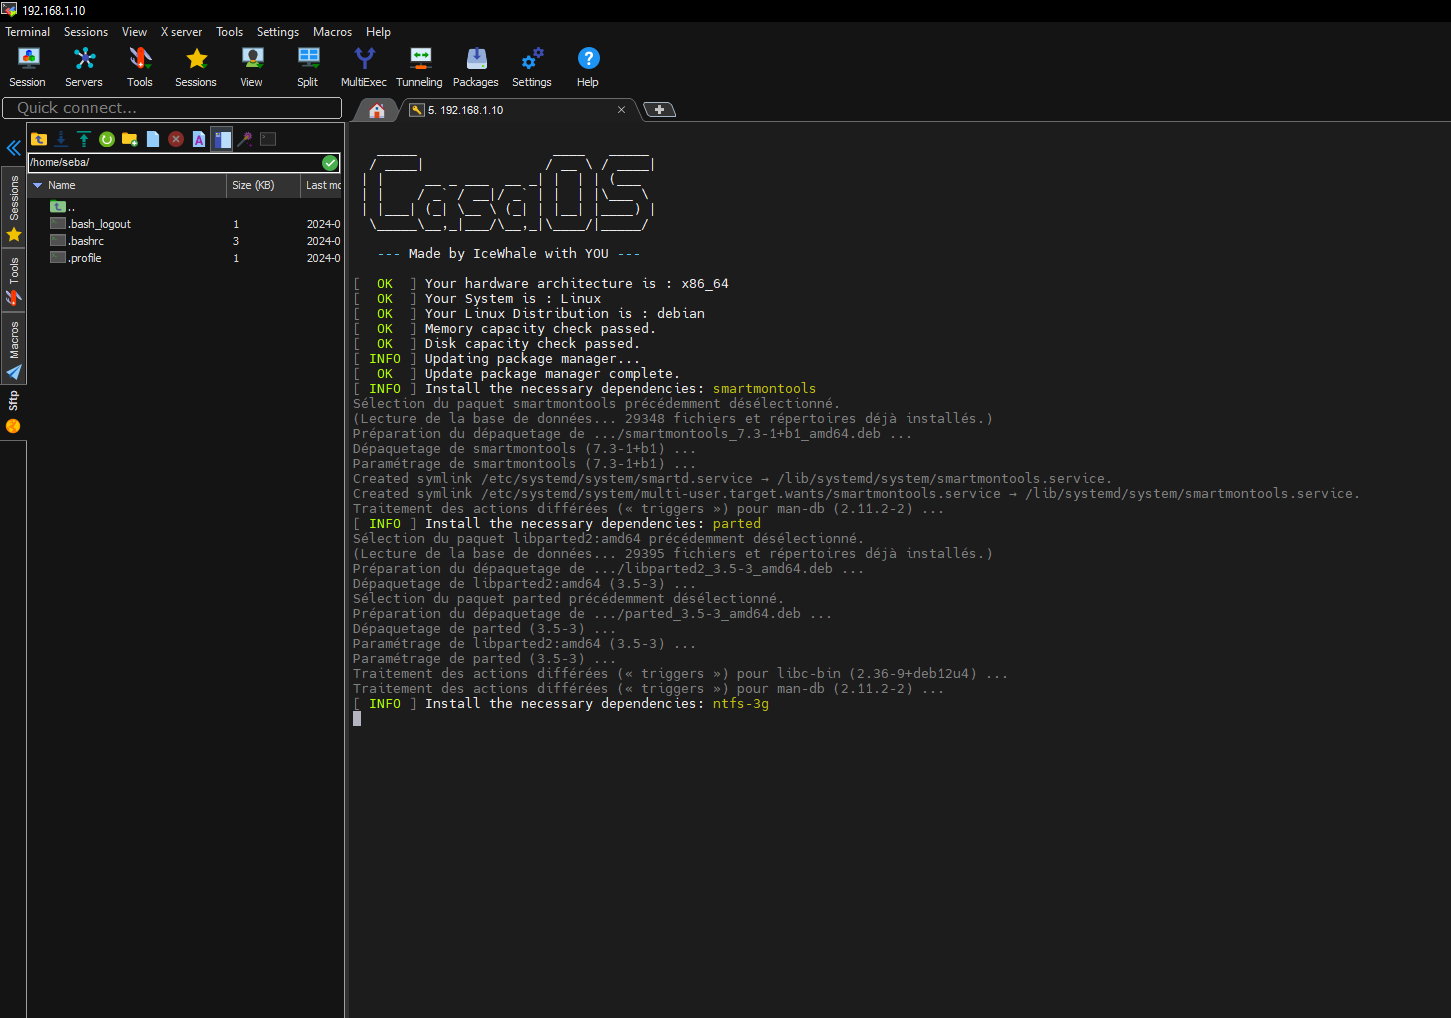Toggle follow terminal folder icon
Image resolution: width=1451 pixels, height=1018 pixels.
[222, 139]
